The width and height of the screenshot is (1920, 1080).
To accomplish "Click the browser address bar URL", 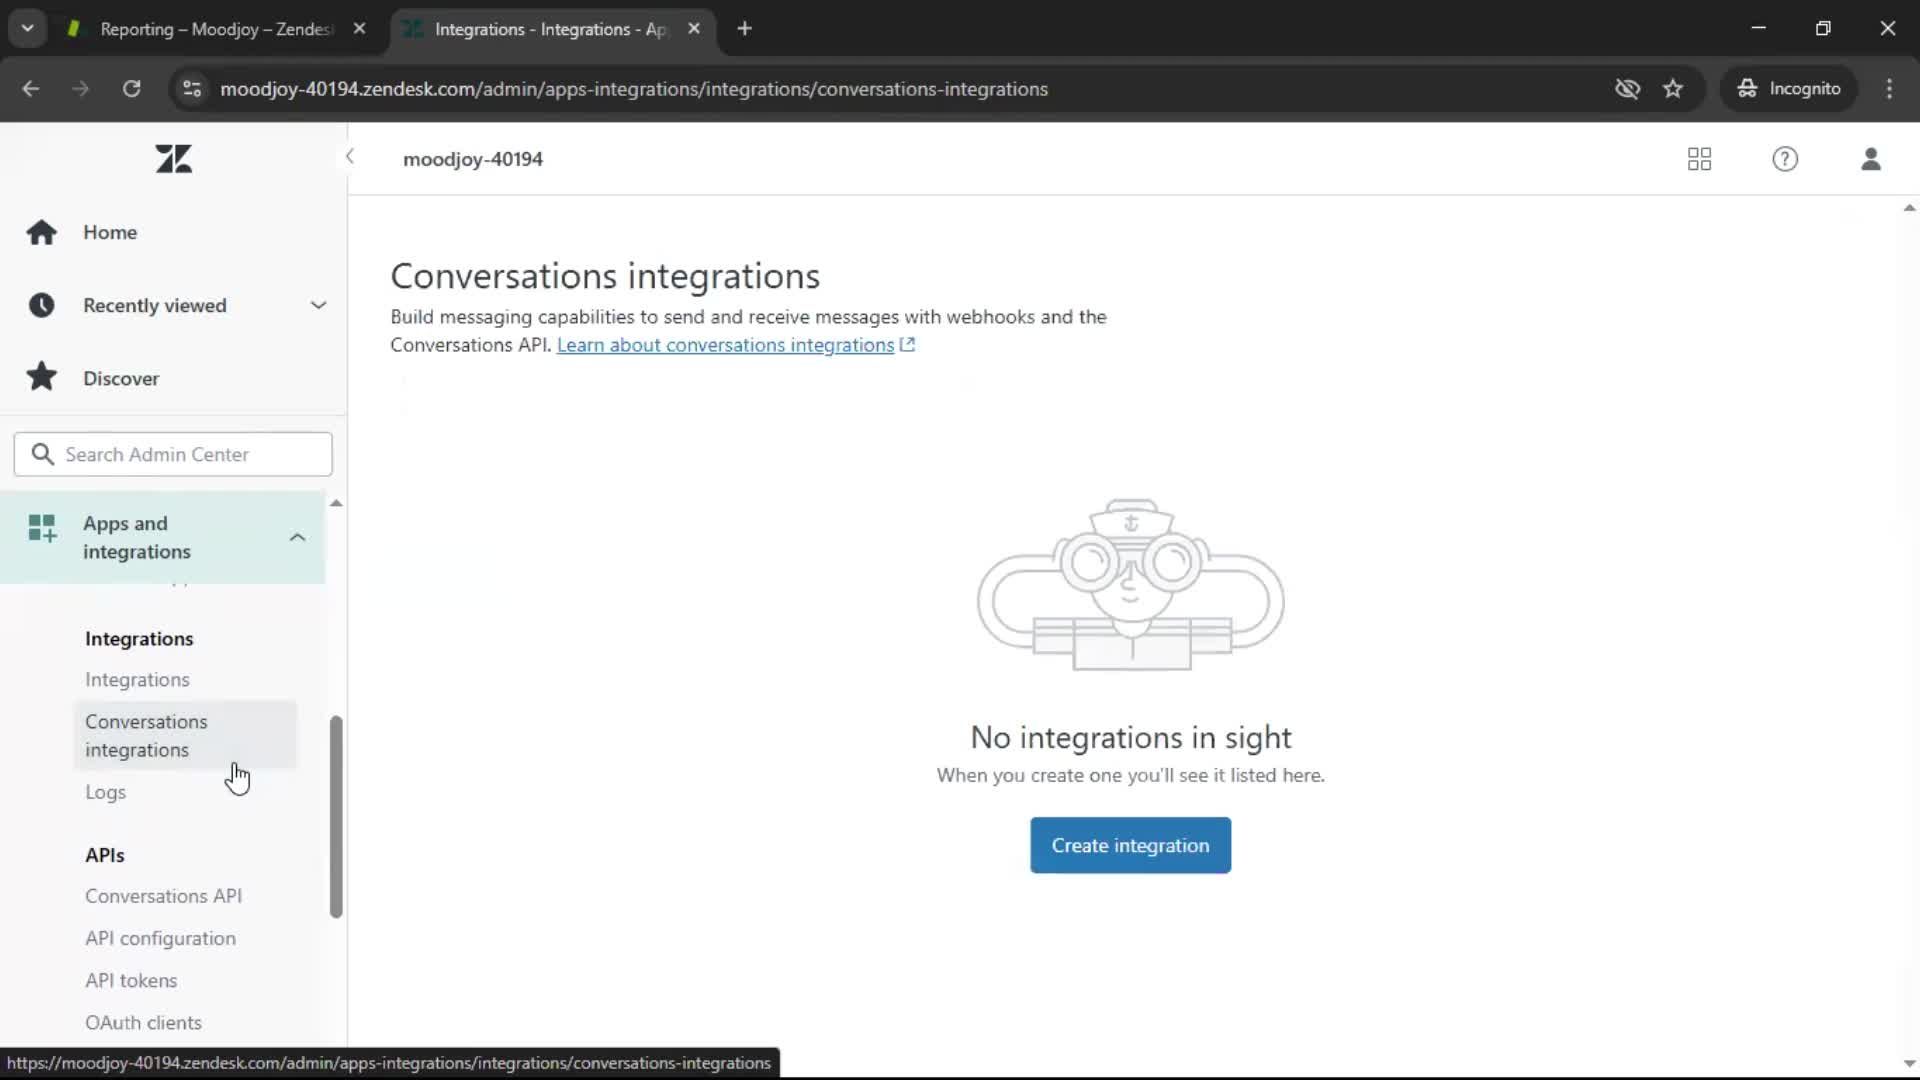I will pos(634,89).
